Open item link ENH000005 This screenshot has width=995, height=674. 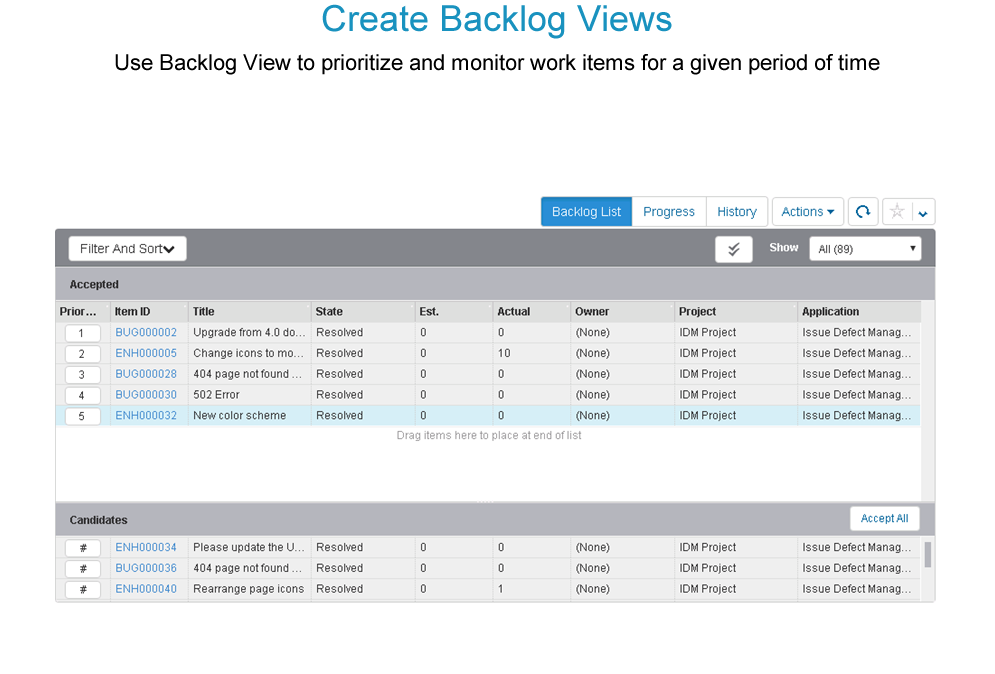point(146,353)
